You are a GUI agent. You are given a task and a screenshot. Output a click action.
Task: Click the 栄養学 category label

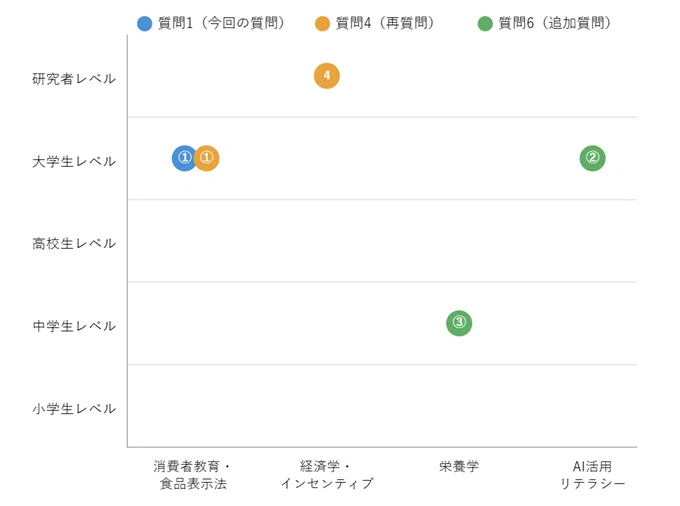(x=459, y=467)
